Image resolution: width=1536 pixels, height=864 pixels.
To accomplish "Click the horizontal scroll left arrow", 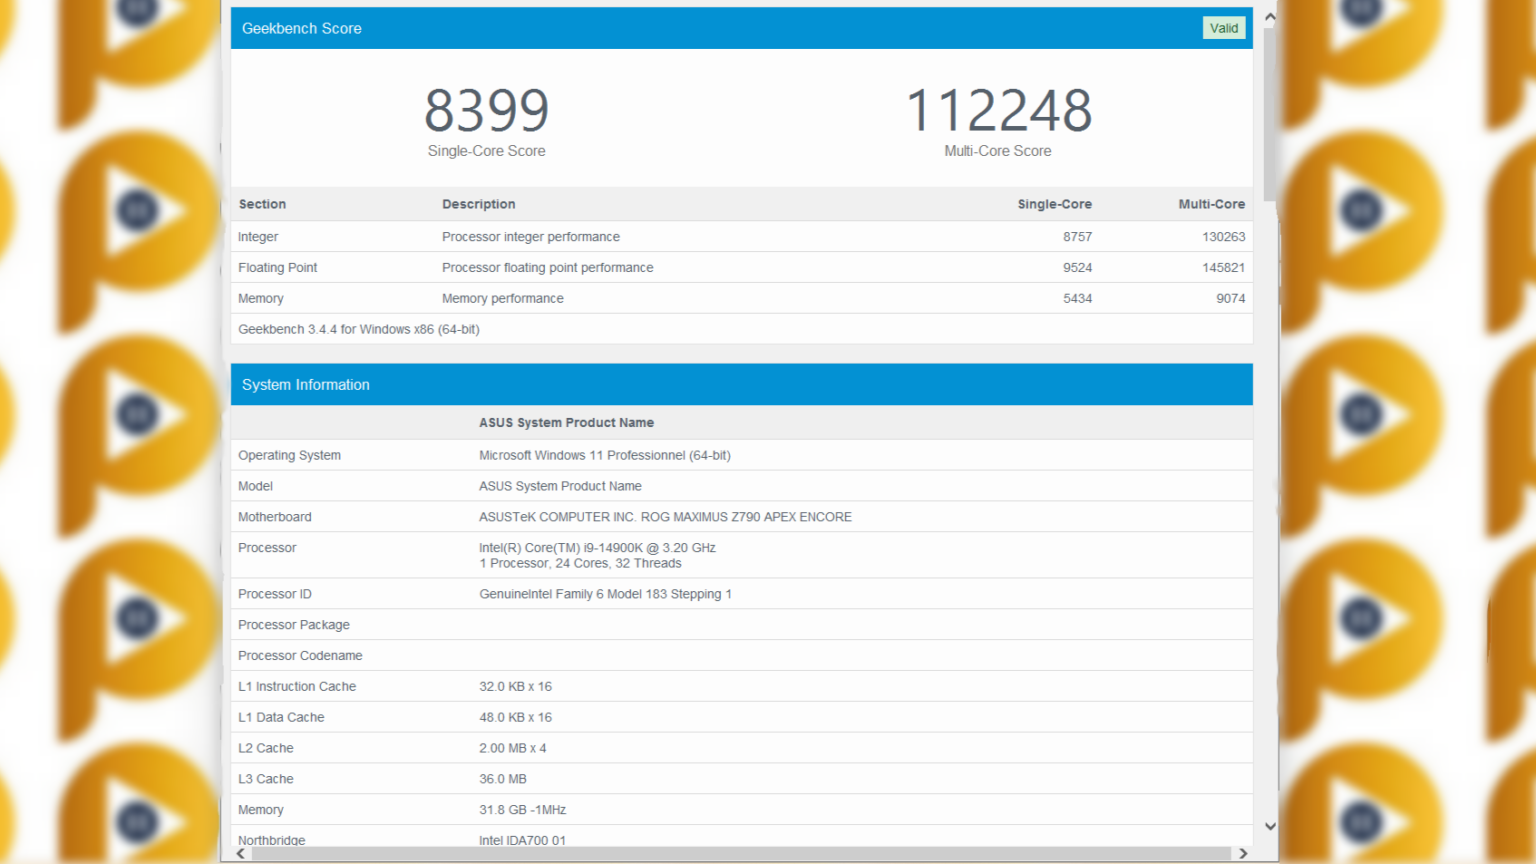I will (x=240, y=853).
